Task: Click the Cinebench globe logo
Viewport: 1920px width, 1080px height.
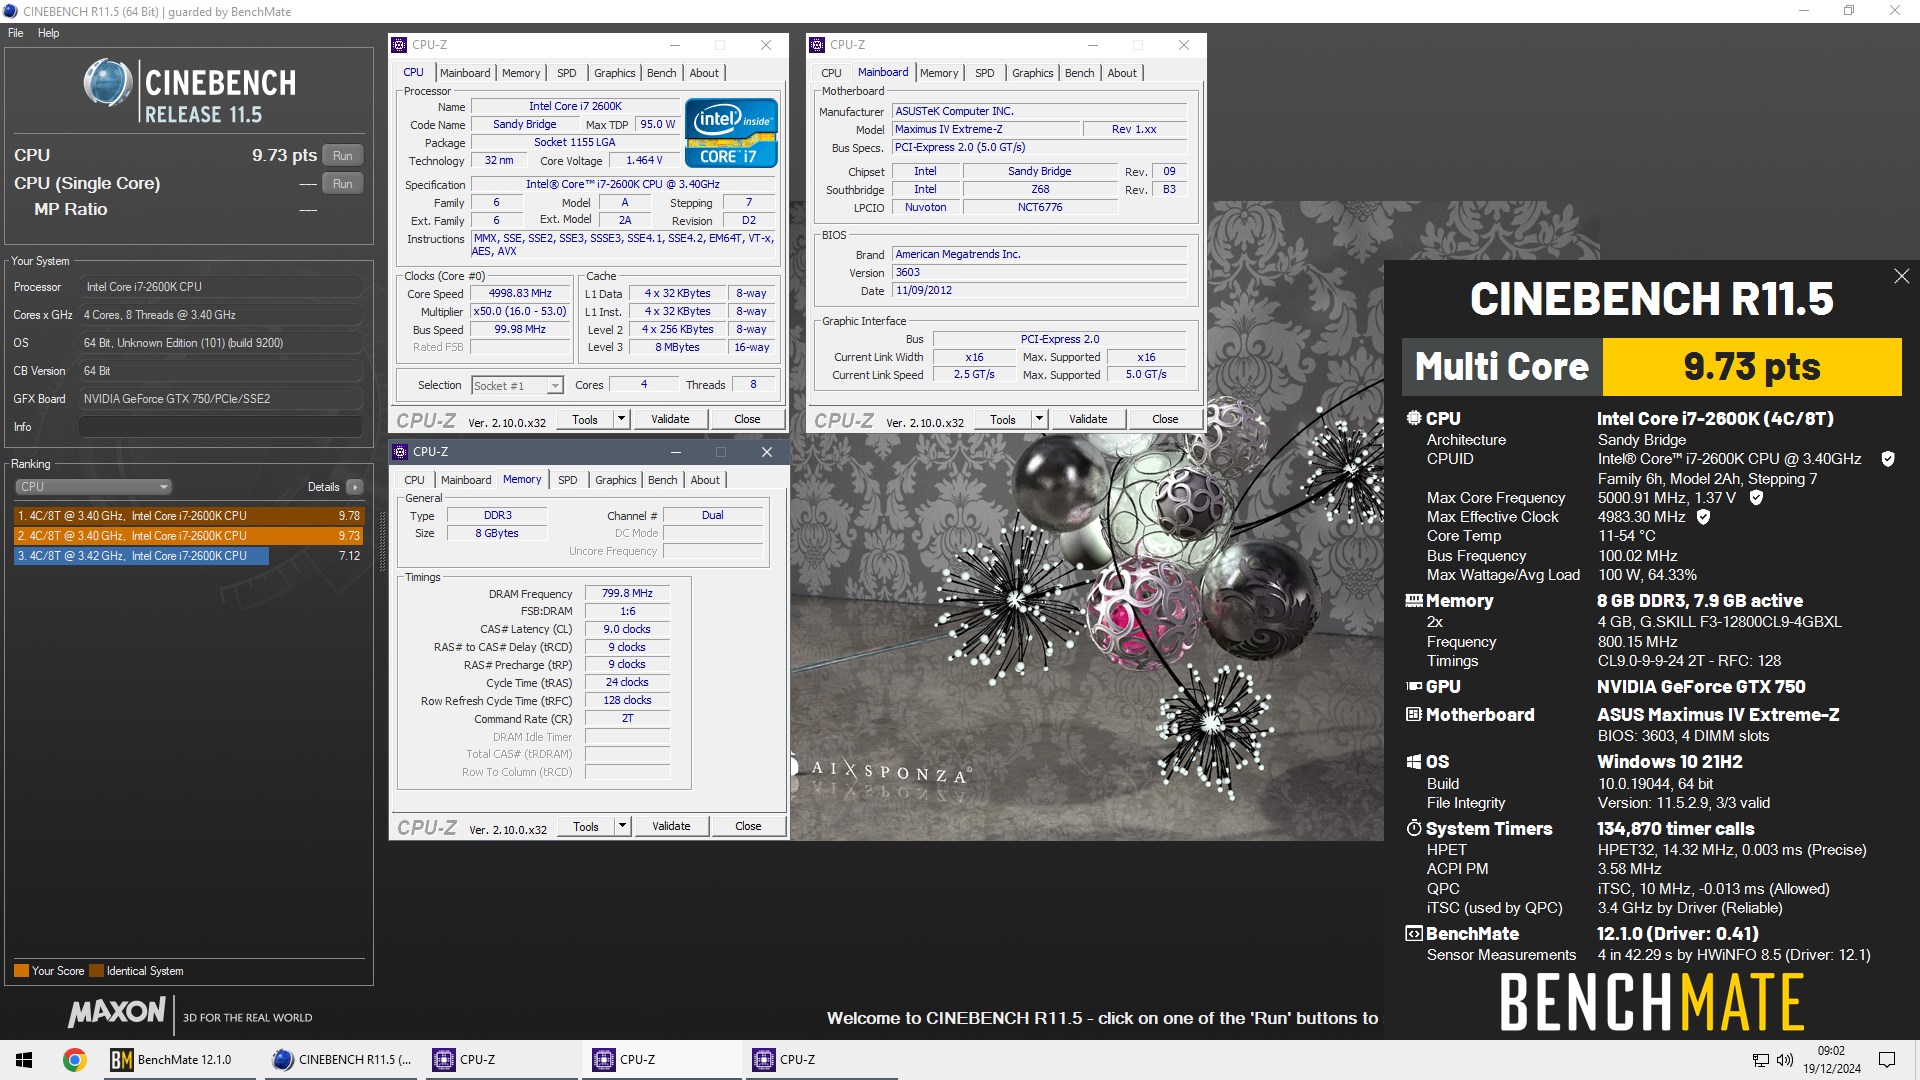Action: [x=107, y=82]
